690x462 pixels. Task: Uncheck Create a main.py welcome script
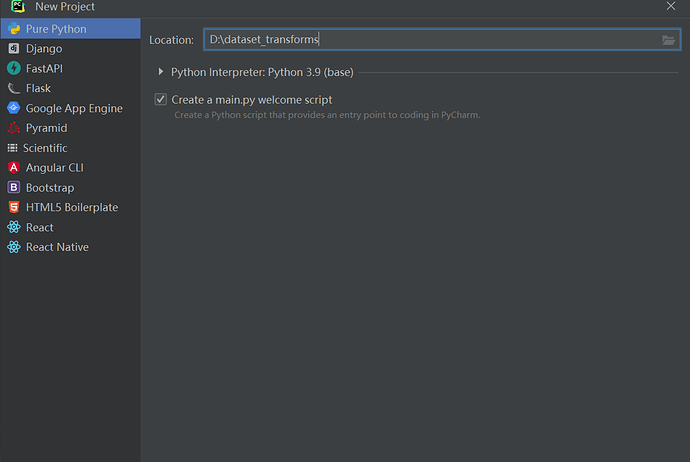[161, 99]
